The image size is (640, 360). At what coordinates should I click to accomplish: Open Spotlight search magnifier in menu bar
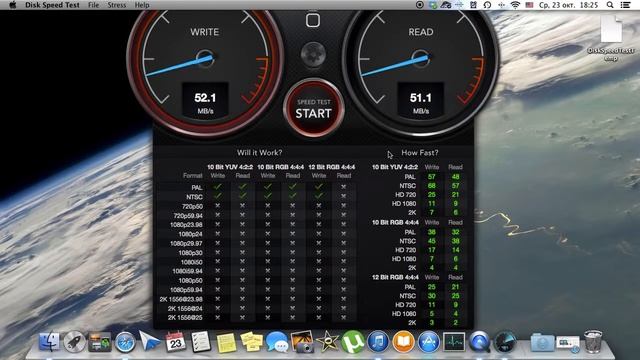tap(610, 5)
